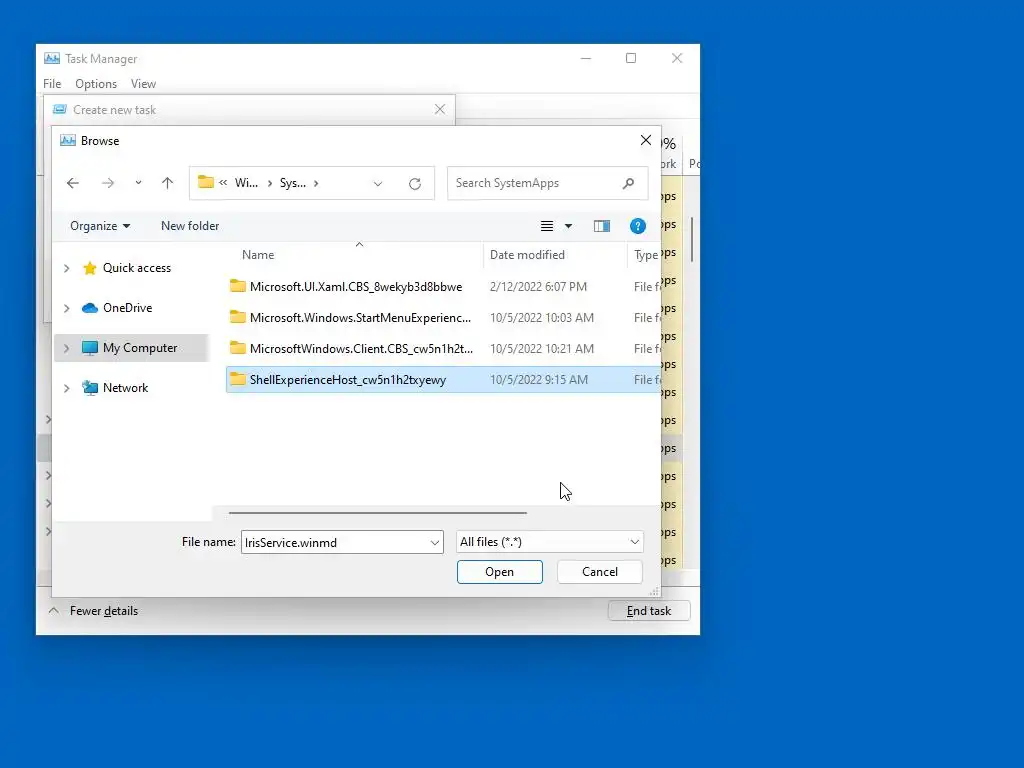Minimize the Task Manager window

pos(586,58)
